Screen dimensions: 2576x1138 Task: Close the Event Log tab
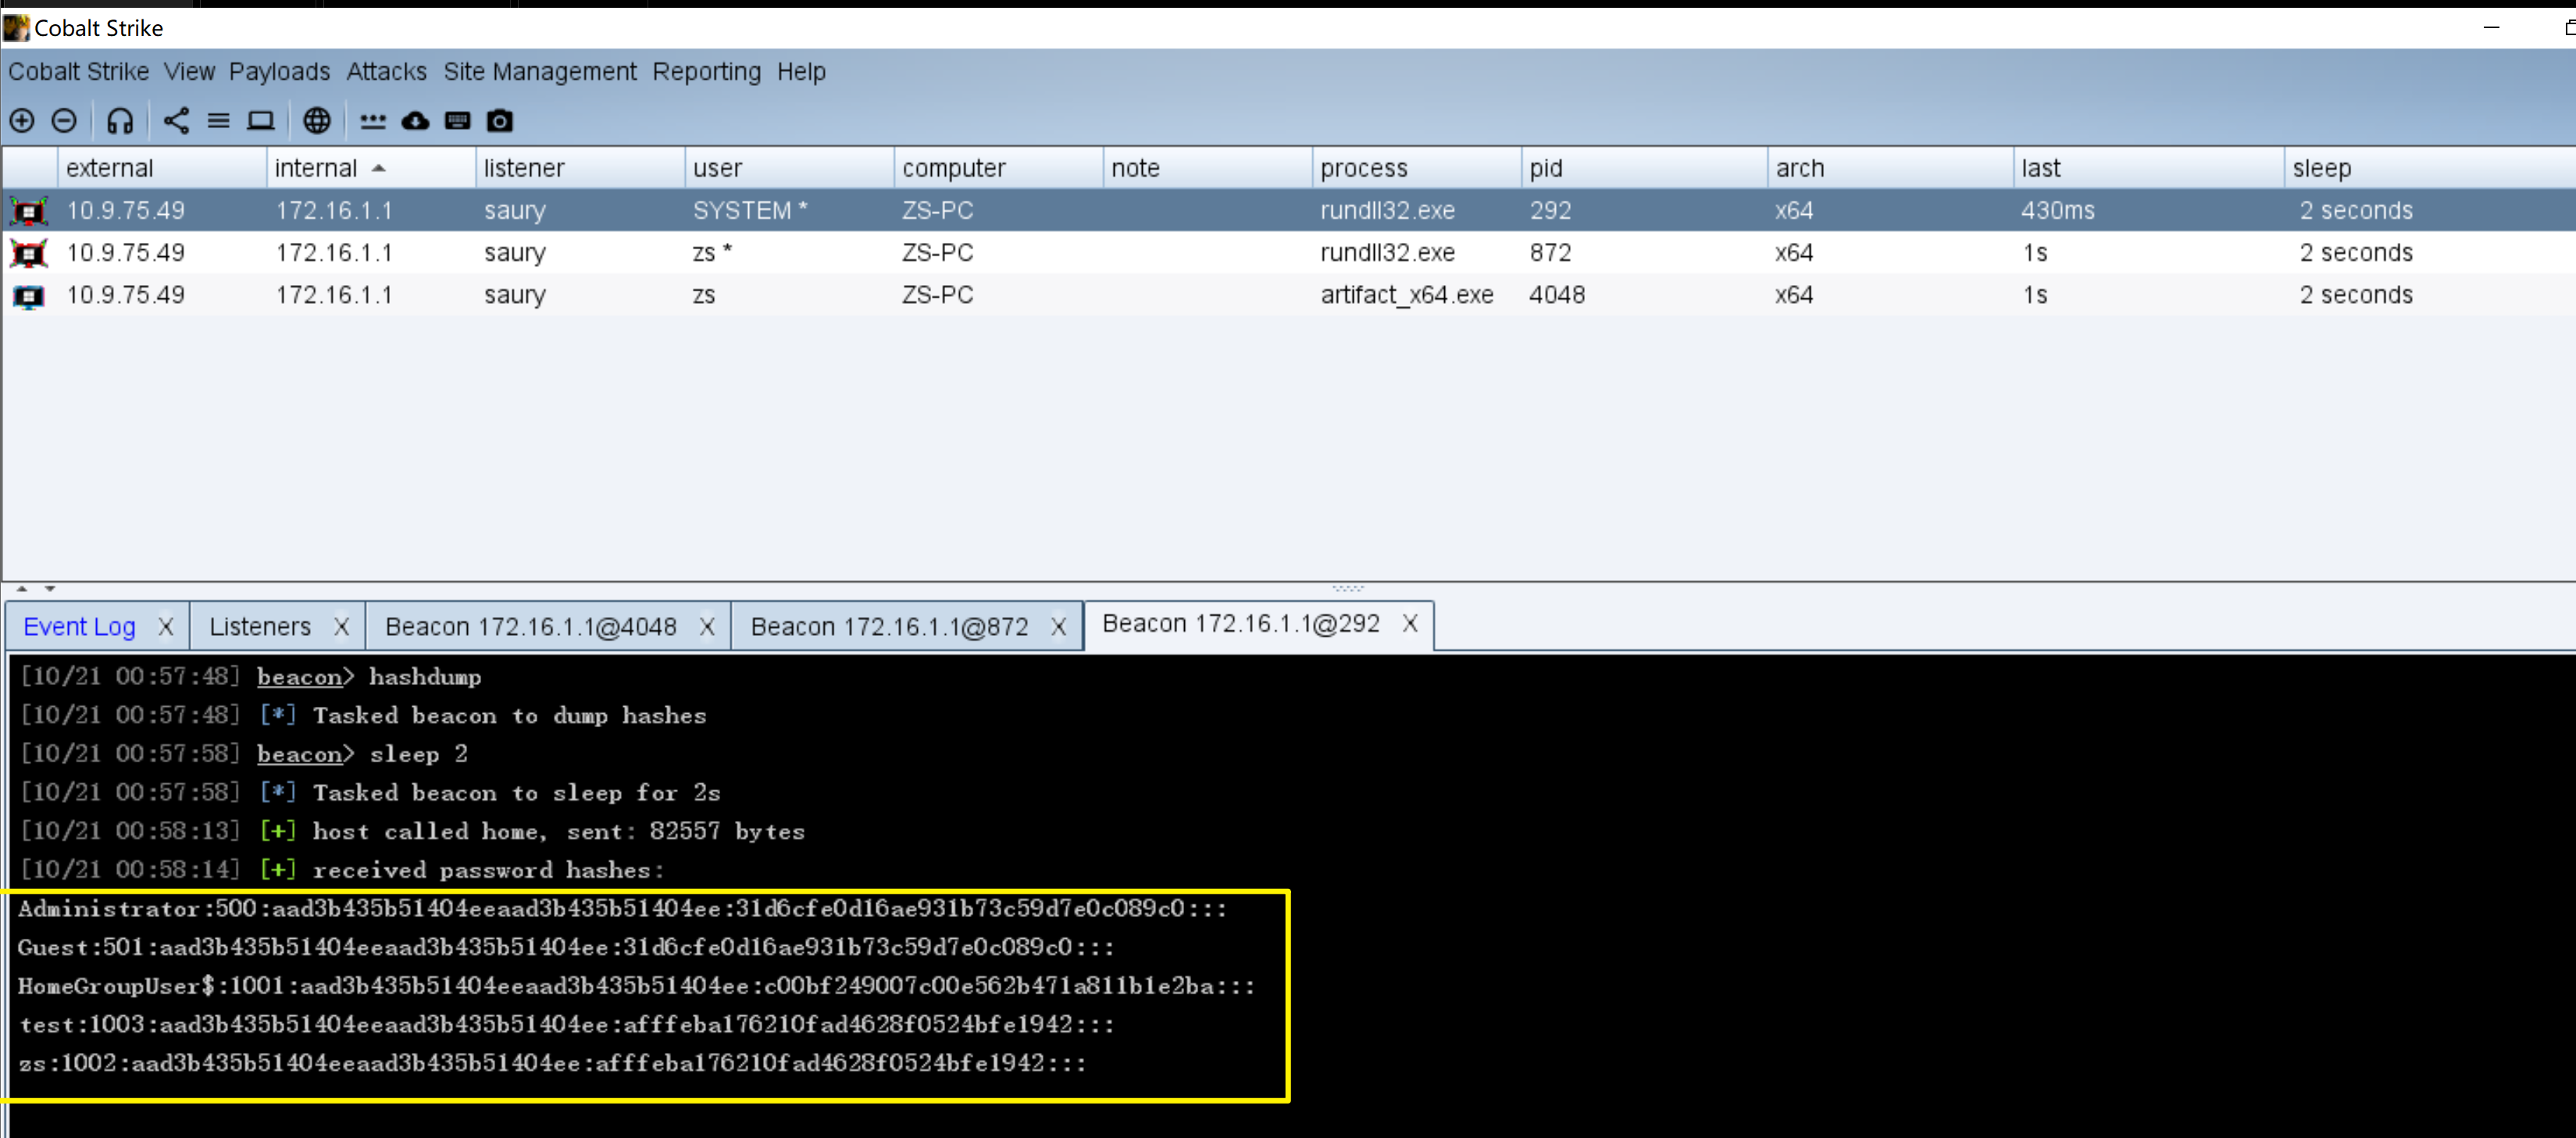click(x=166, y=627)
